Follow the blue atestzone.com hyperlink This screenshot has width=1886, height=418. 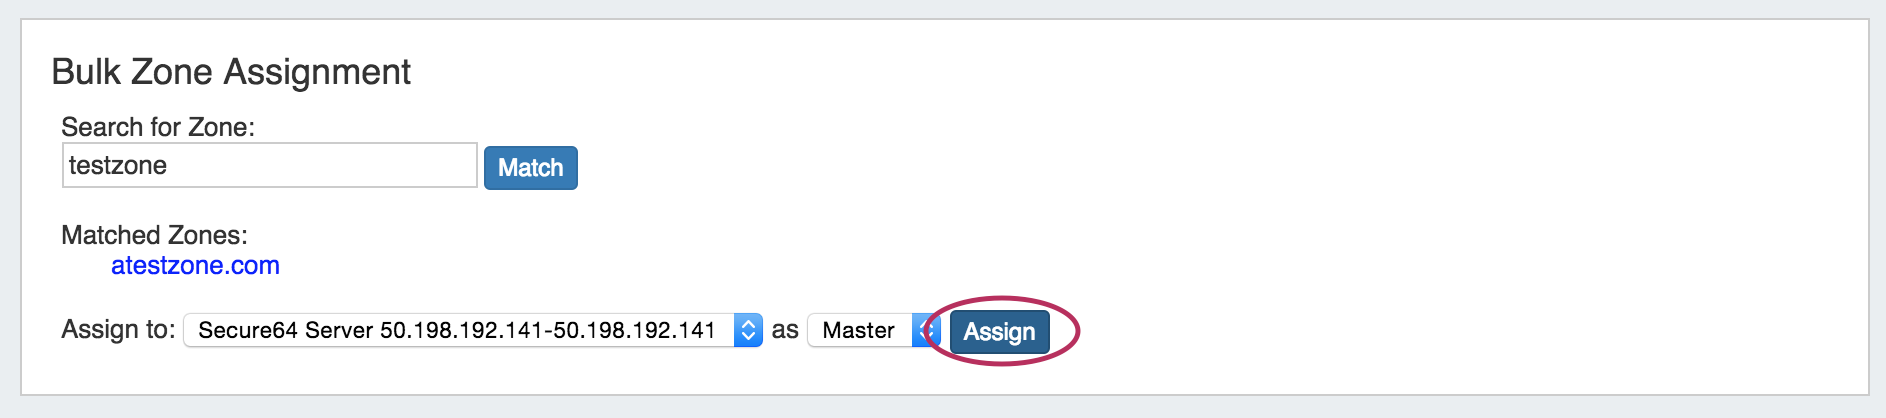(195, 265)
